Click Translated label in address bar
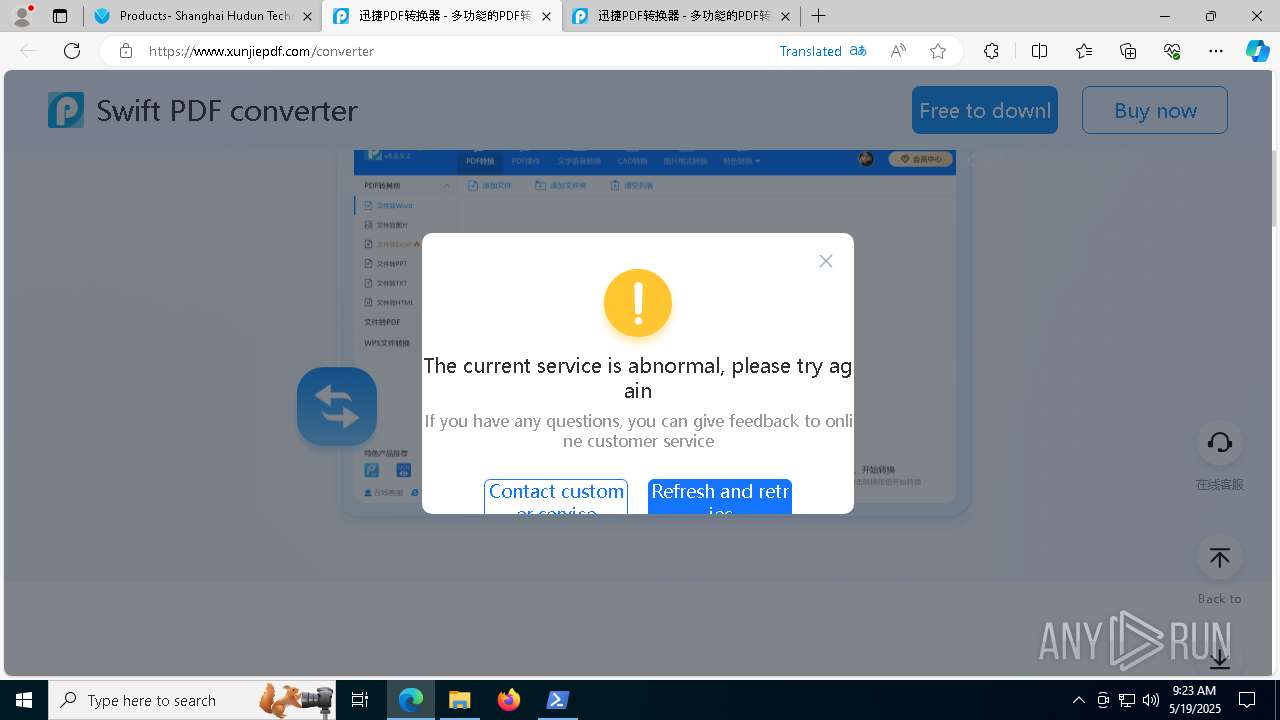 pos(810,51)
